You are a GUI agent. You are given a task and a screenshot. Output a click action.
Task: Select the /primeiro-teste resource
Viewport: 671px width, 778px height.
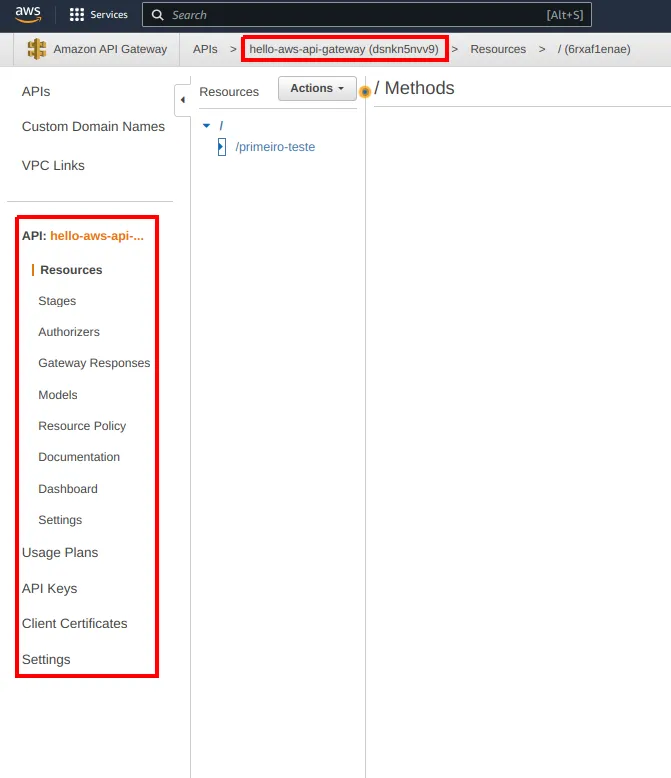tap(275, 147)
